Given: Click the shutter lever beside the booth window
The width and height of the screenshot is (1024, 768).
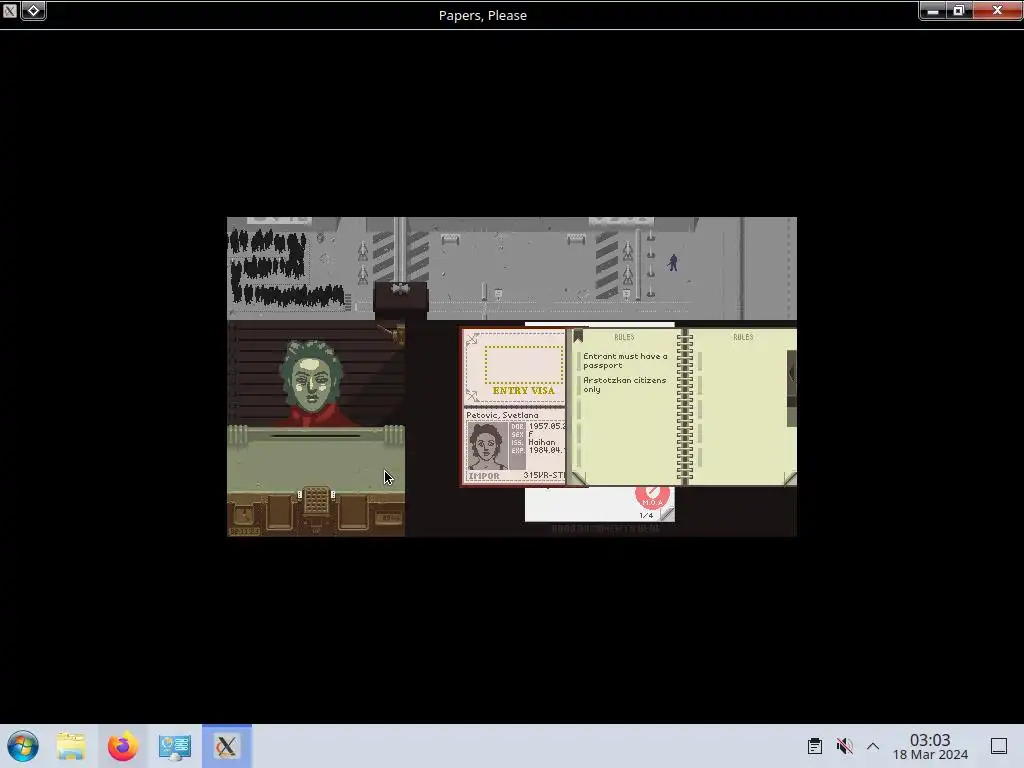Looking at the screenshot, I should (396, 334).
